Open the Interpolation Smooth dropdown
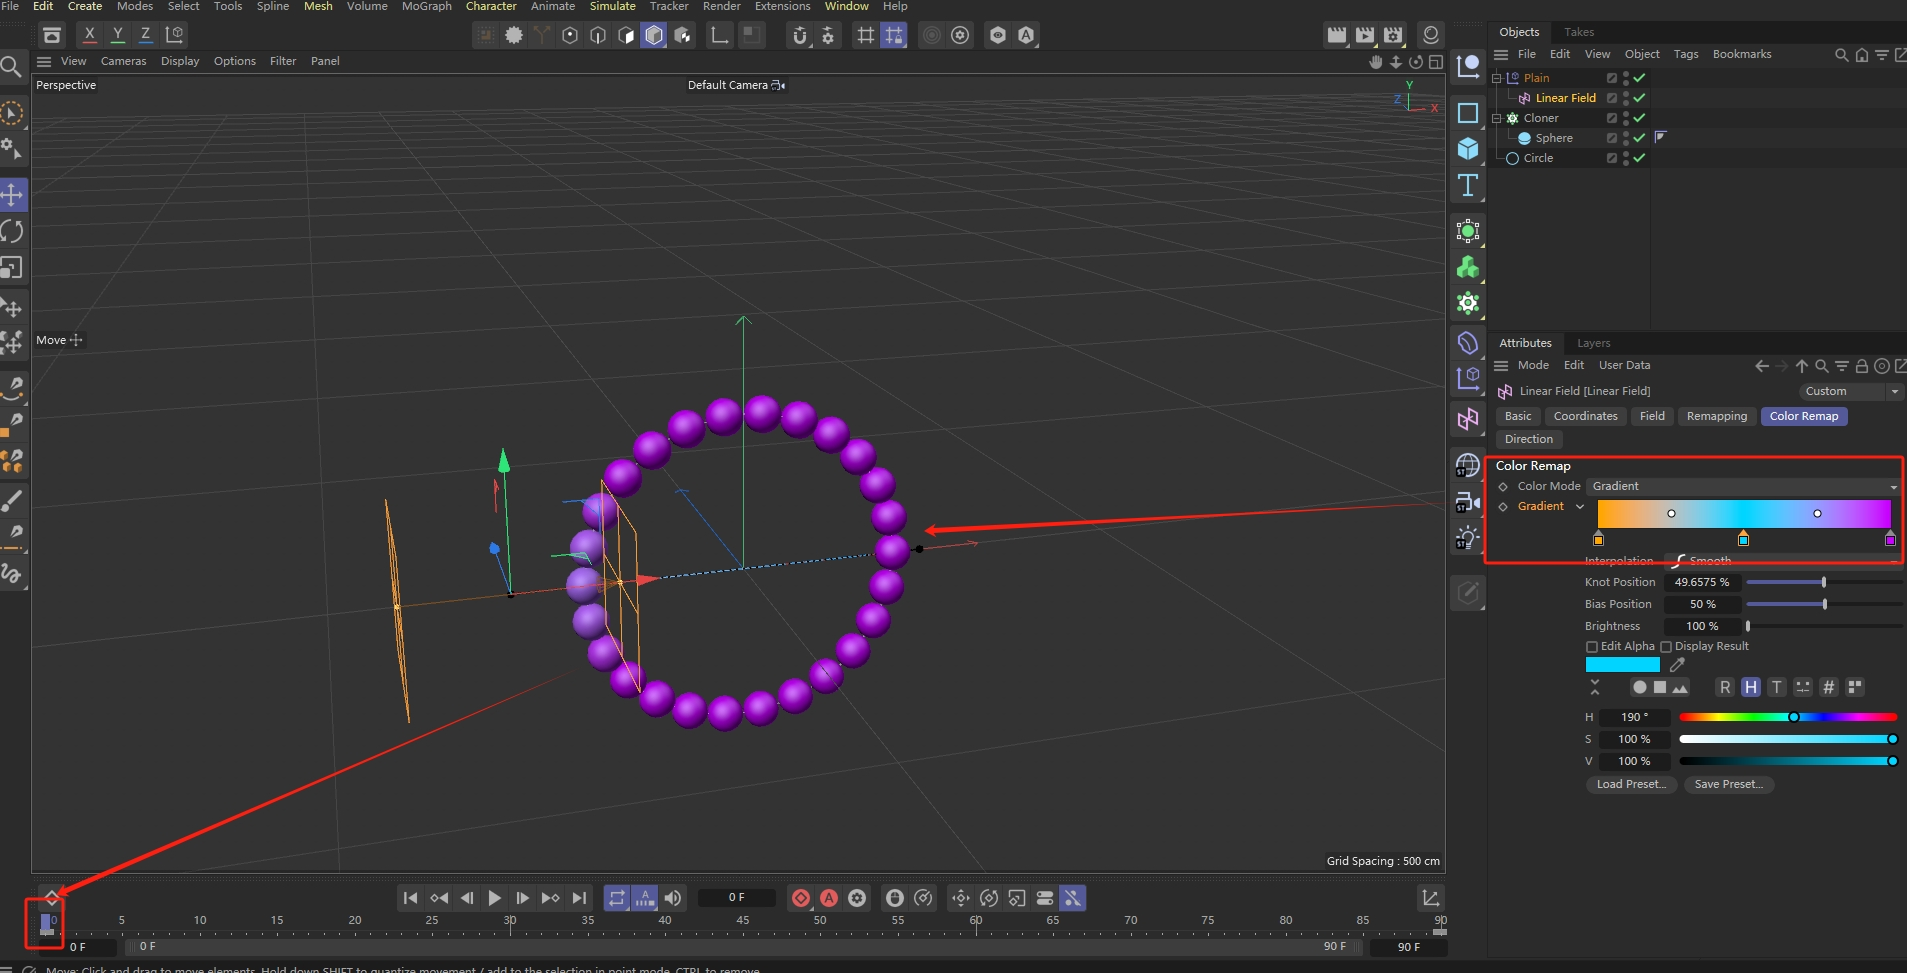The width and height of the screenshot is (1907, 973). (1782, 561)
